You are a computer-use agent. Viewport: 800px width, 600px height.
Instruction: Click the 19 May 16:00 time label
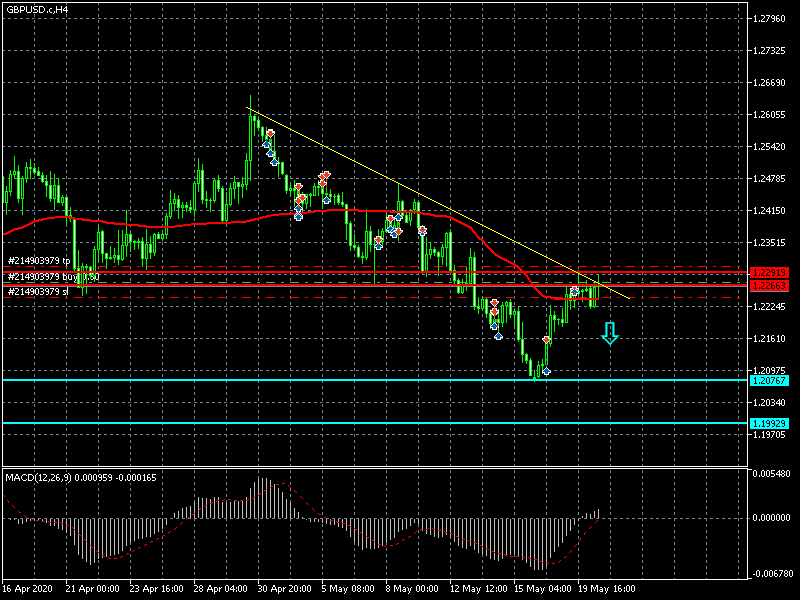point(608,589)
